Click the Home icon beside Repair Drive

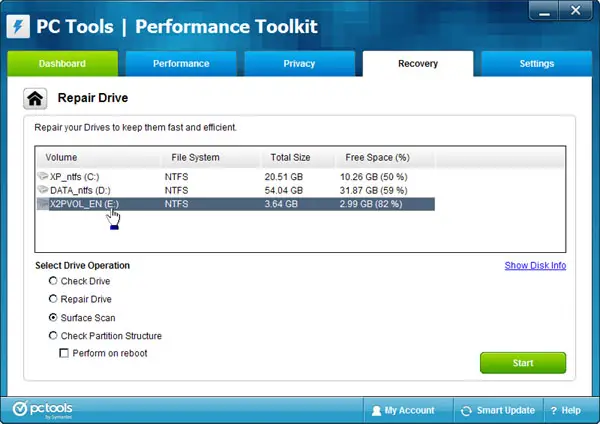35,99
